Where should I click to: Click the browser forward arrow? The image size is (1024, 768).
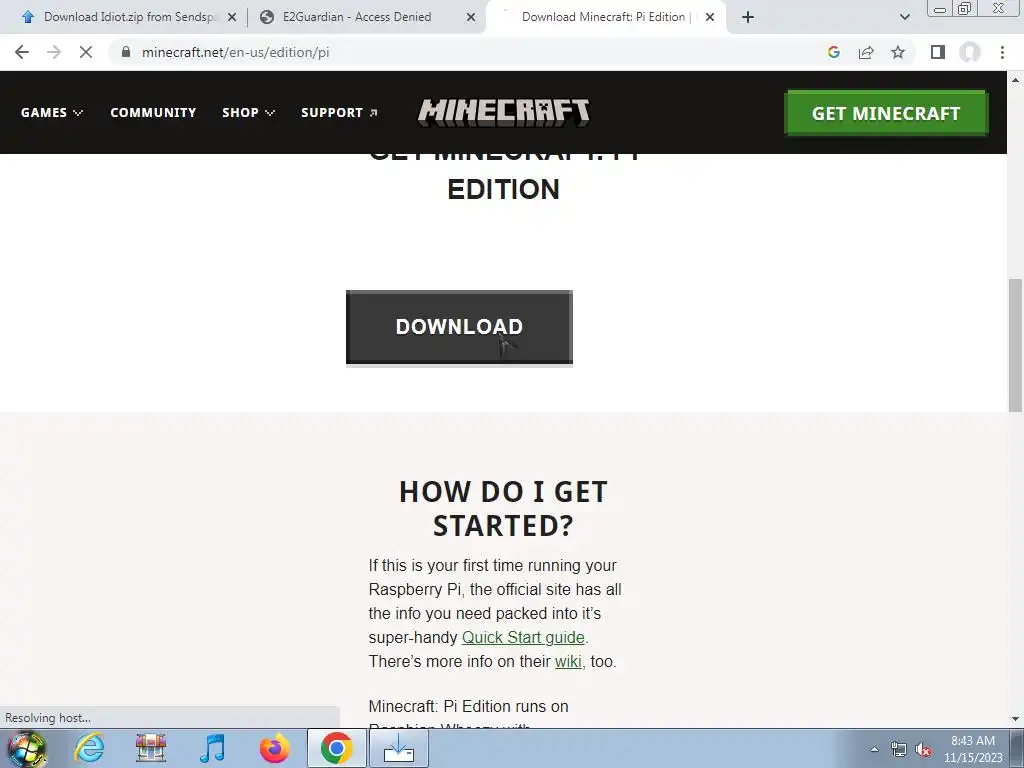(x=54, y=52)
